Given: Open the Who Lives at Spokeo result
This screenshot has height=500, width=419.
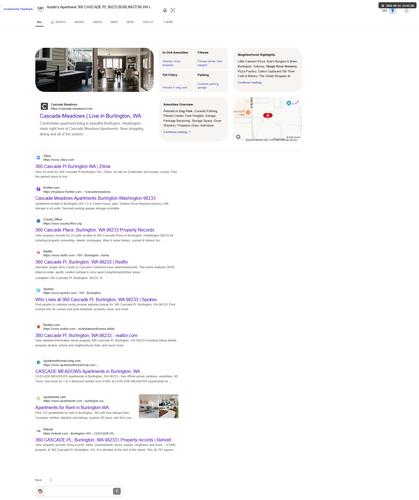Looking at the screenshot, I should (x=96, y=299).
